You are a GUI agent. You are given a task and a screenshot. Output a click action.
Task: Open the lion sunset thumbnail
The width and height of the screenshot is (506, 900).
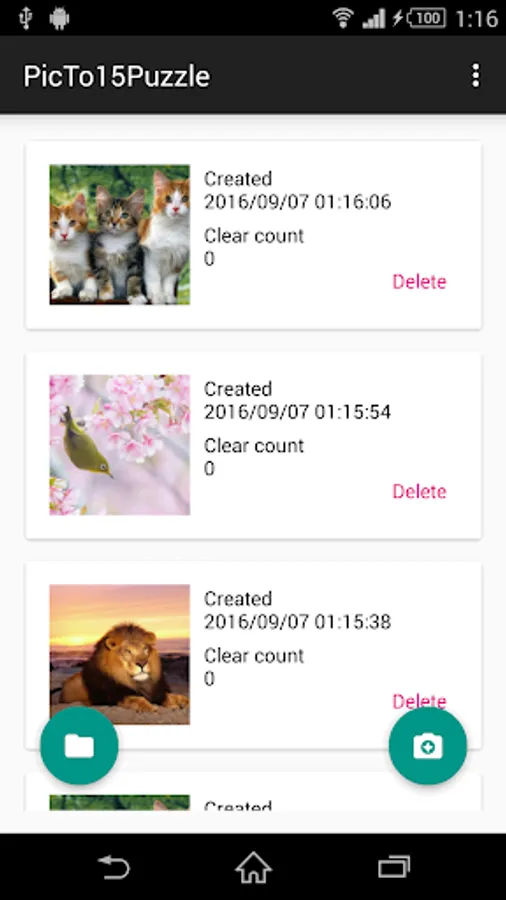pos(119,654)
